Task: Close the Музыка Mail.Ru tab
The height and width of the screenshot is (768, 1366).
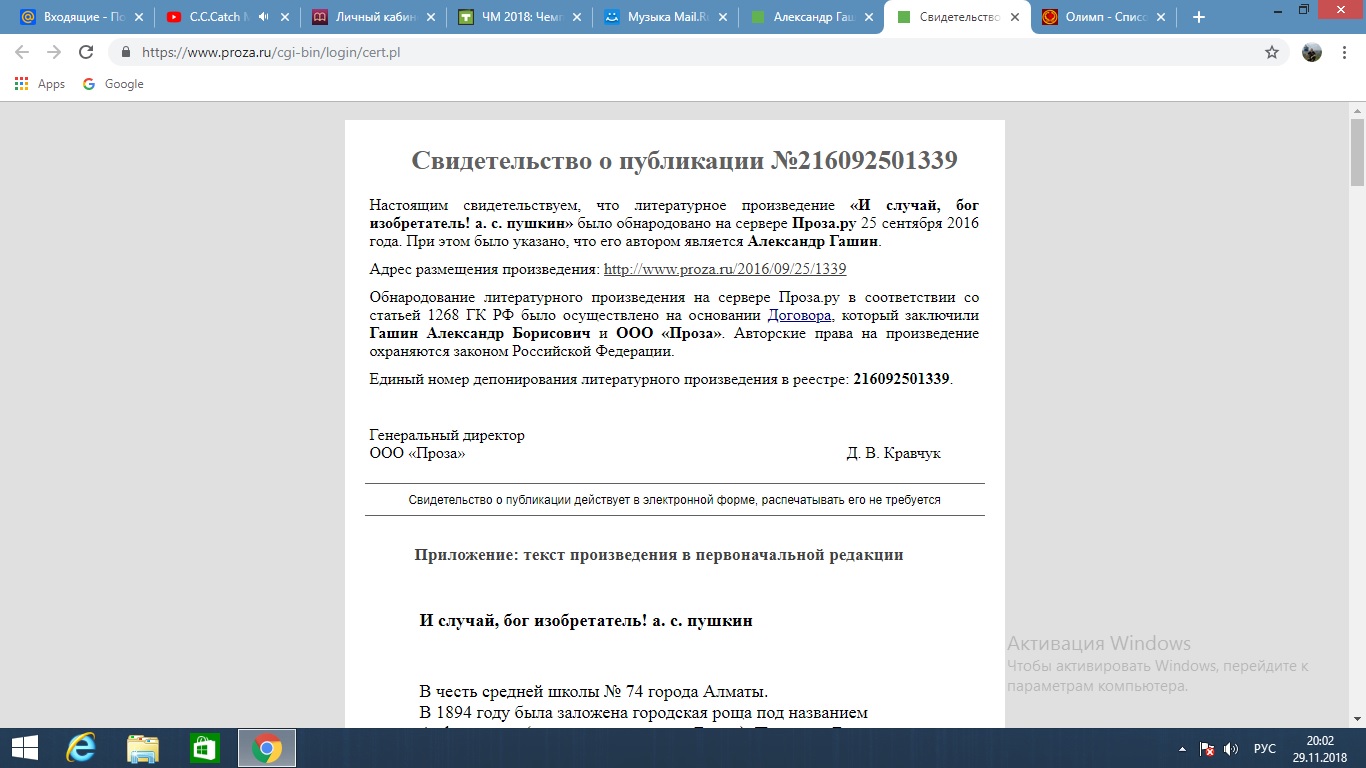Action: 723,17
